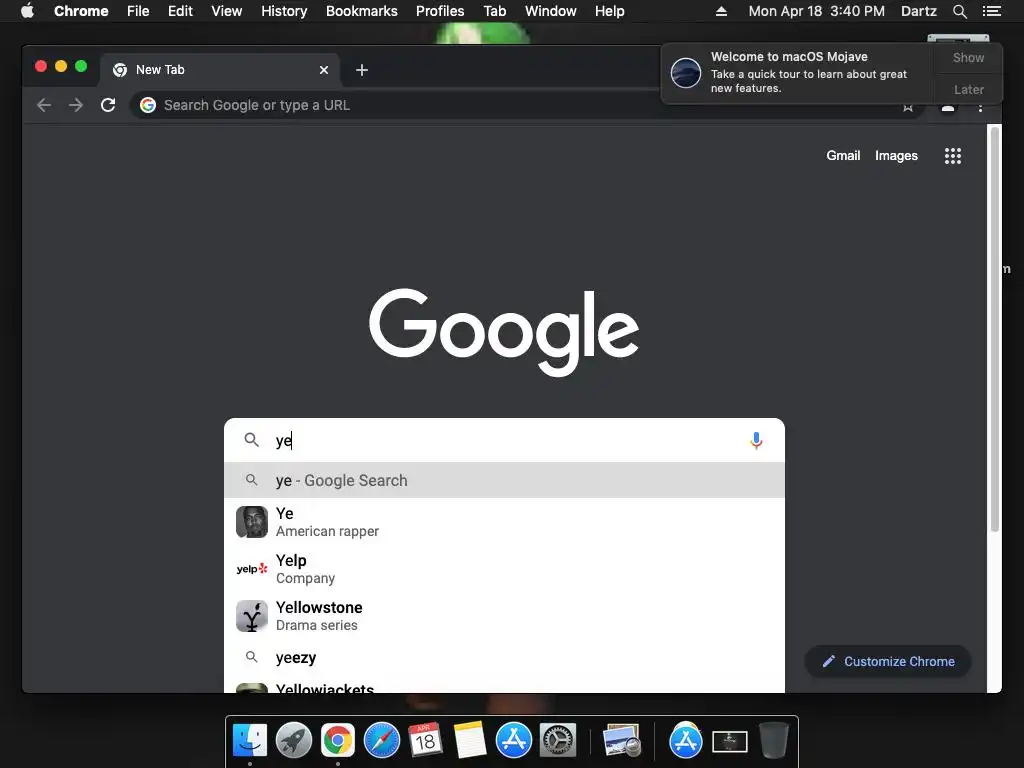Select the Yellowstone Drama series suggestion
The height and width of the screenshot is (768, 1024).
(504, 616)
